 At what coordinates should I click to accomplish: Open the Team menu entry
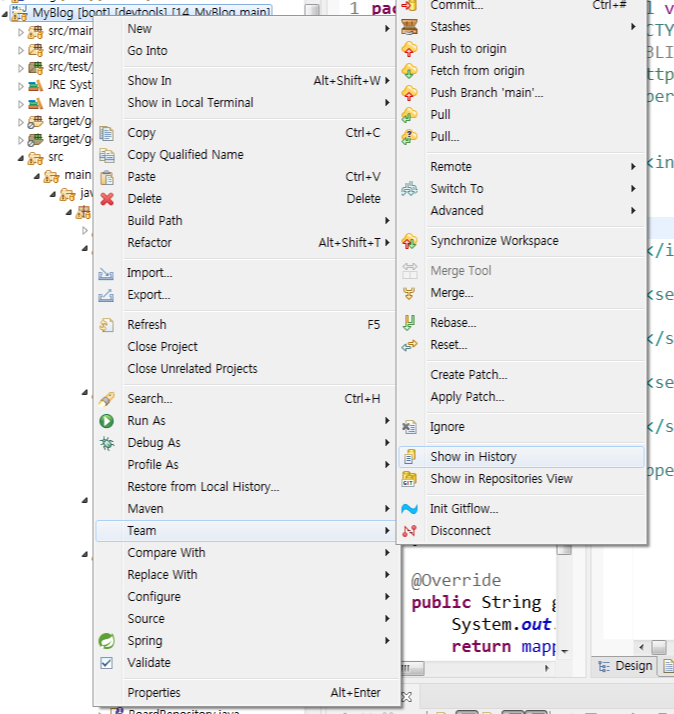[246, 531]
